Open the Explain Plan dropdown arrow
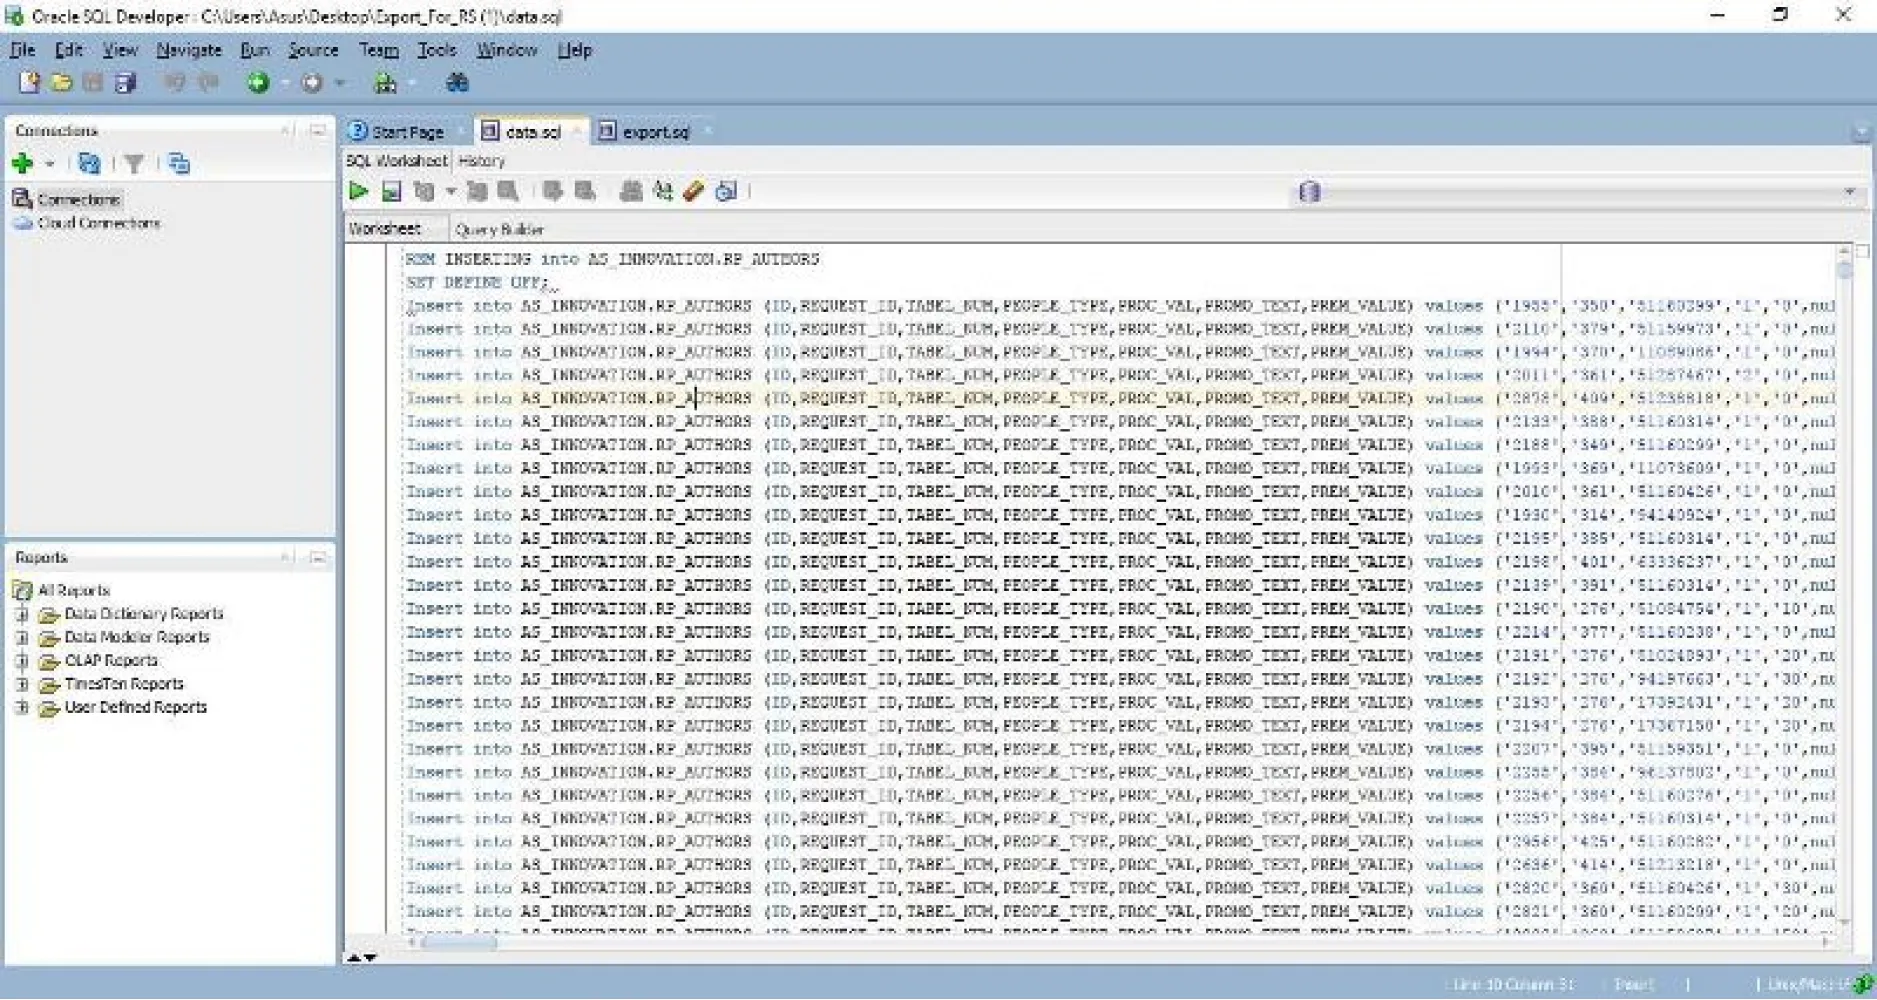Image resolution: width=1877 pixels, height=1000 pixels. [451, 191]
